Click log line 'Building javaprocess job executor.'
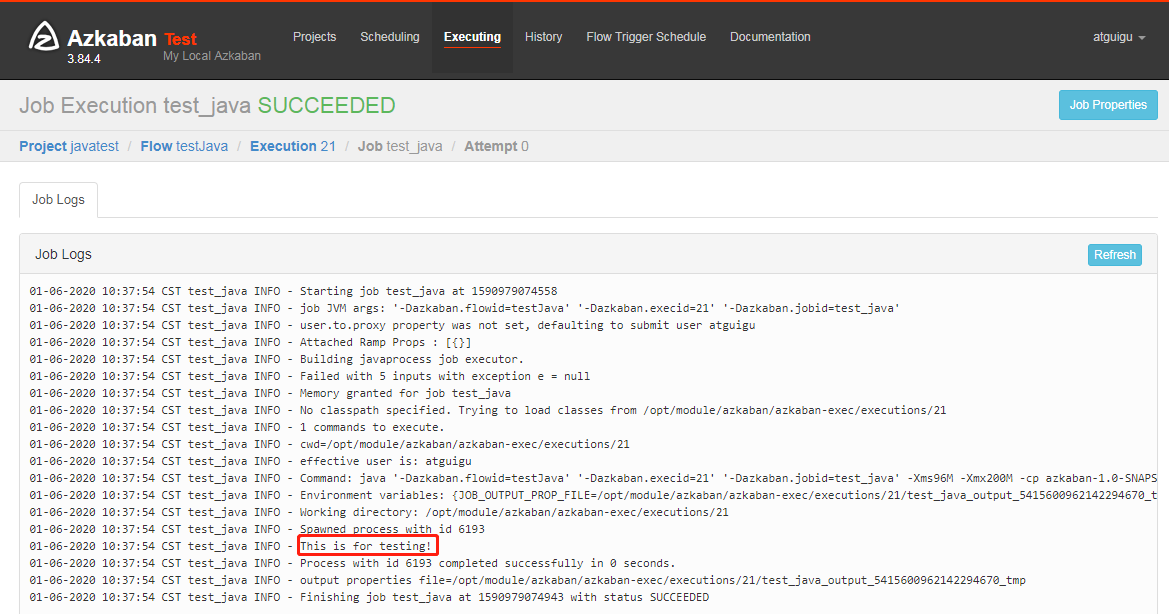The height and width of the screenshot is (614, 1169). point(277,360)
